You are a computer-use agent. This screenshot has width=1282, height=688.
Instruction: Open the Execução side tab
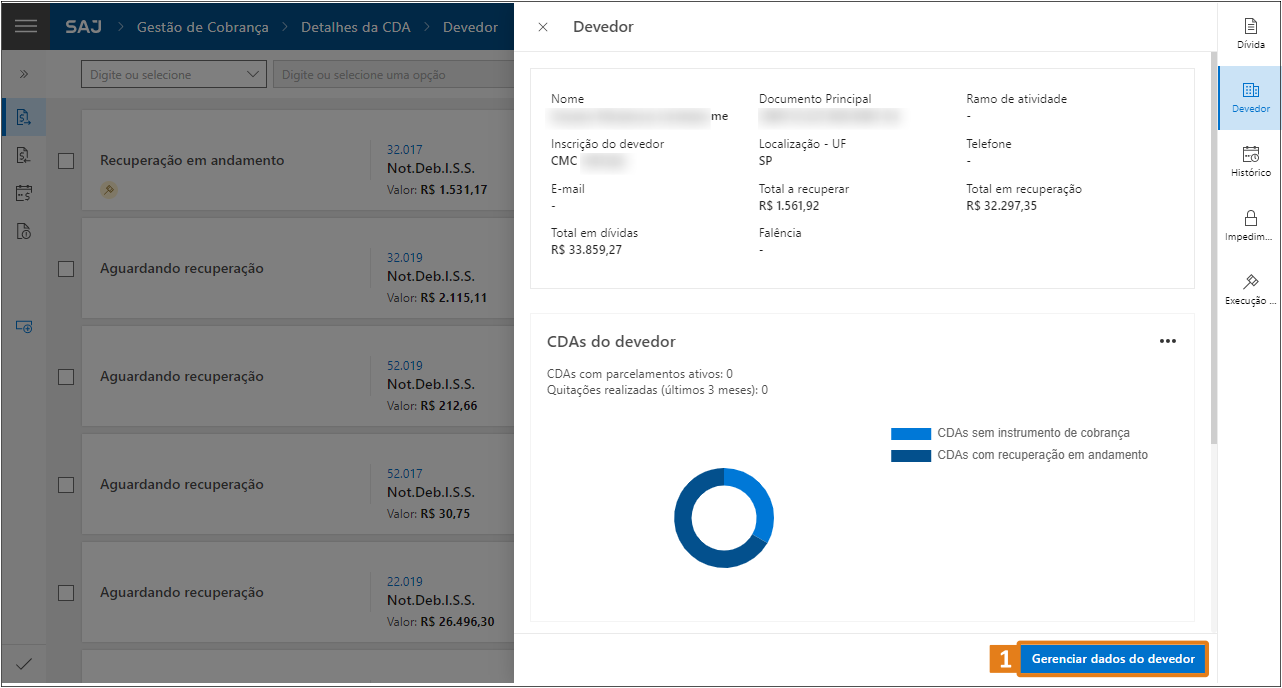tap(1250, 289)
